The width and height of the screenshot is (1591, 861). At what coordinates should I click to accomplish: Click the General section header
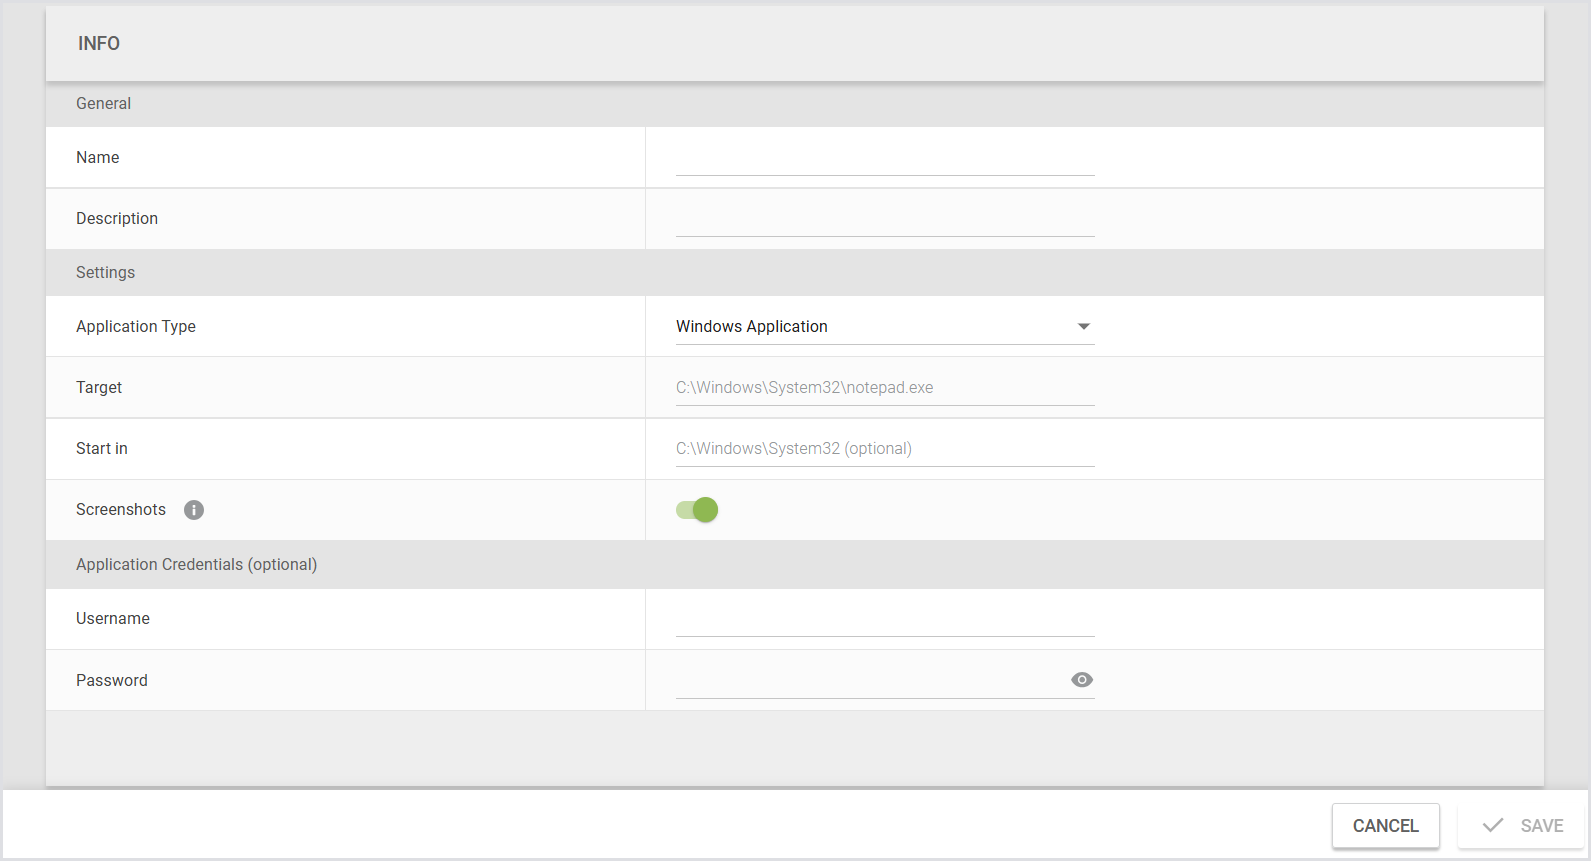104,104
